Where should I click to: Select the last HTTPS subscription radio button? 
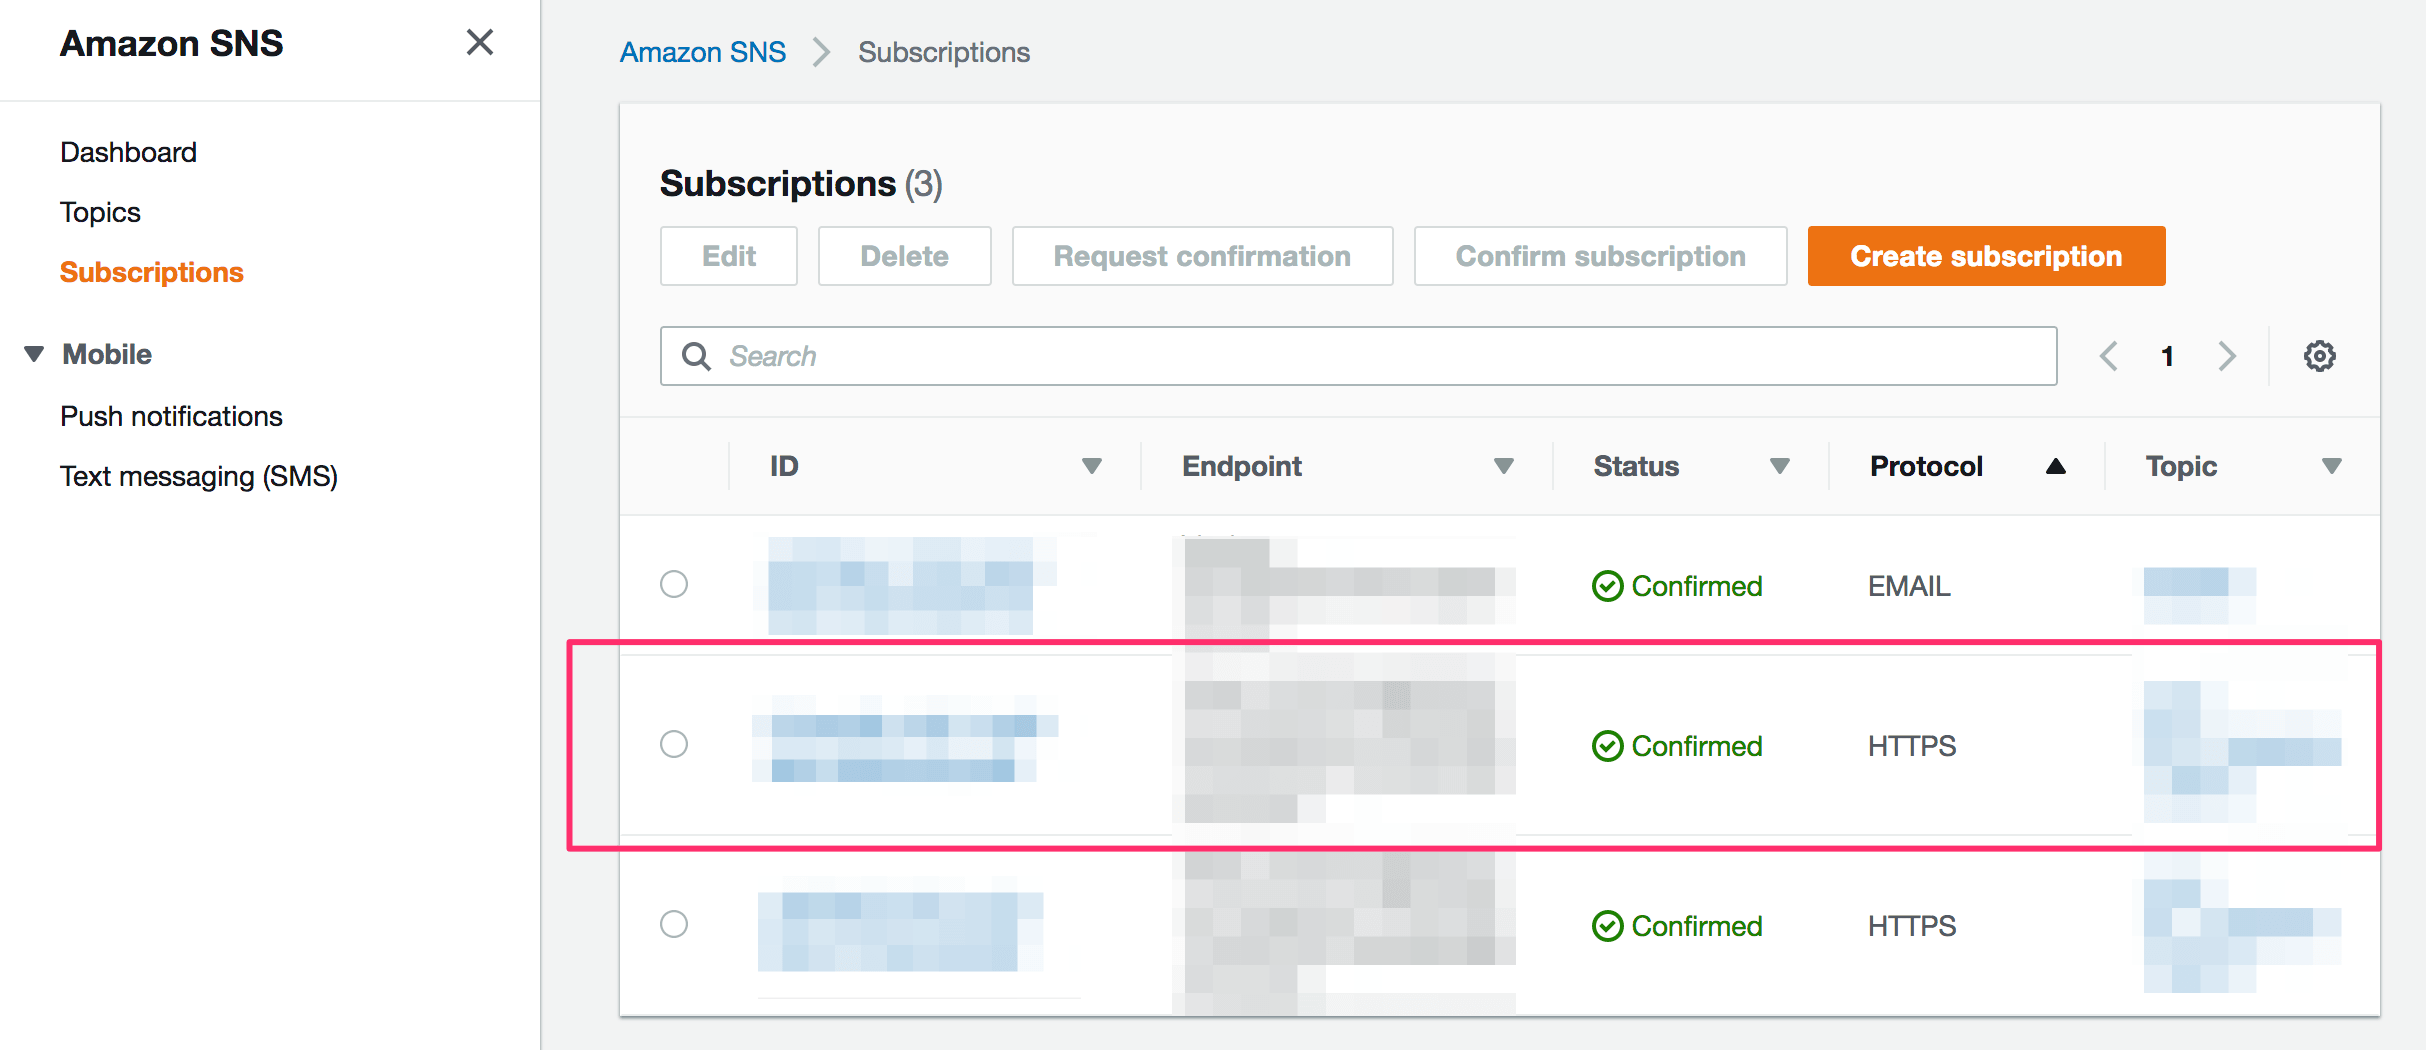(x=674, y=924)
